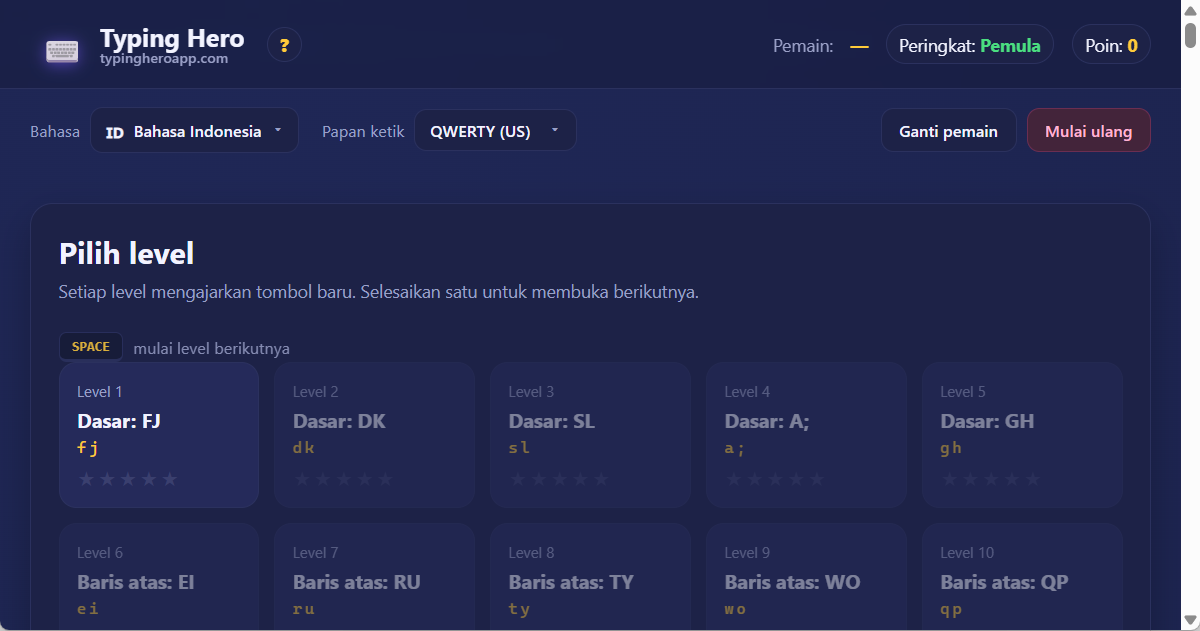Select Level 8 Baris atas: TY card

click(590, 577)
